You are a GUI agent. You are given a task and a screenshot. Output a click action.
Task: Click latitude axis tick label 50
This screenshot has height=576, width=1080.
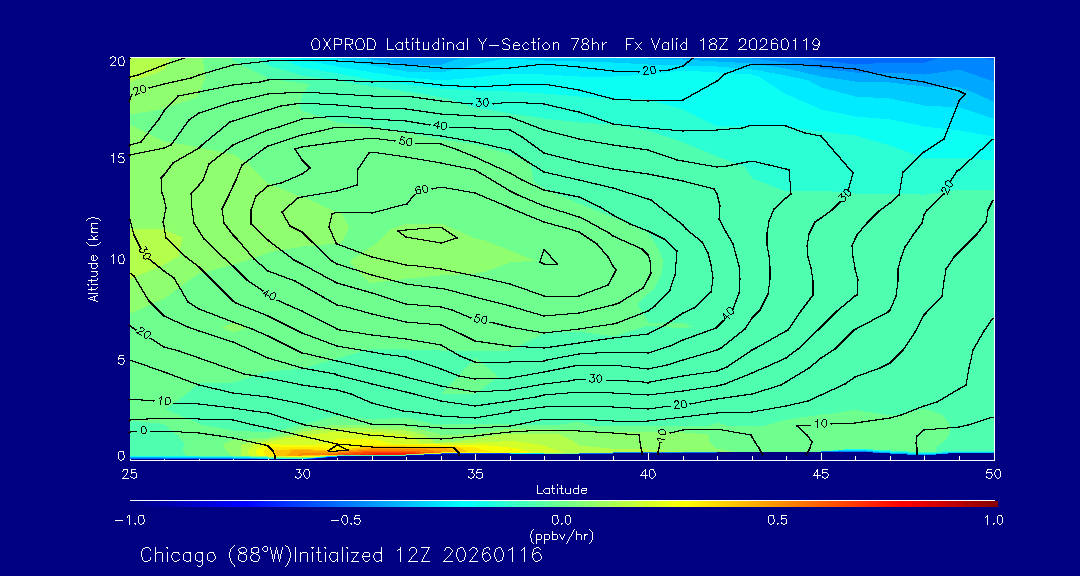(x=993, y=473)
